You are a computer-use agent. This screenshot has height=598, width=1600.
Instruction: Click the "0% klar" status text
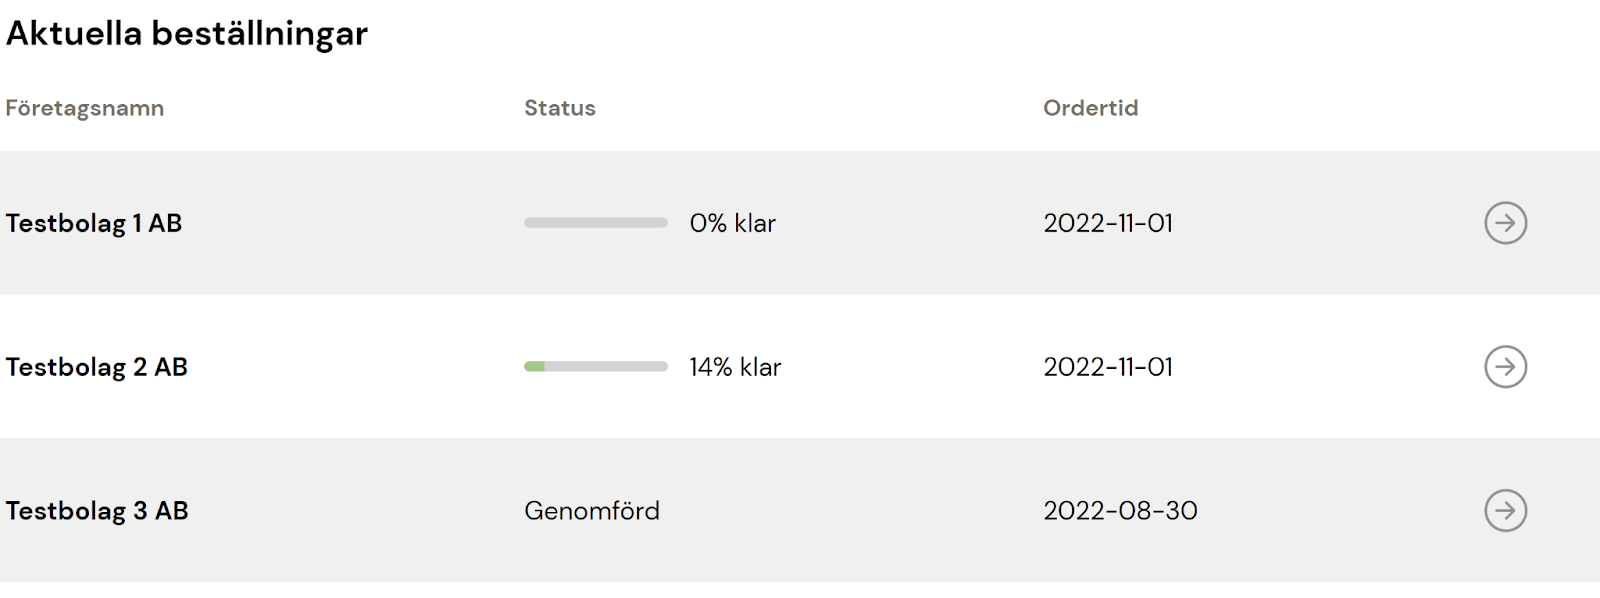(733, 223)
